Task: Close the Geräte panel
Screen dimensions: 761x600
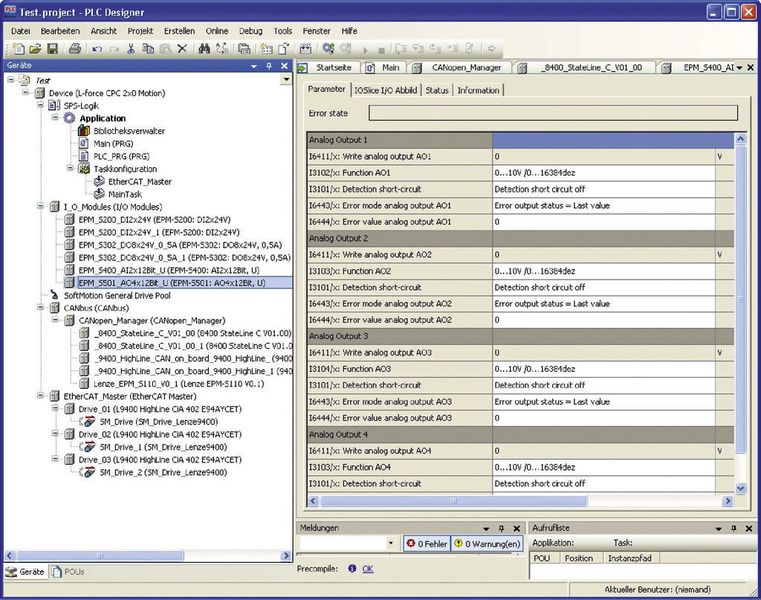Action: (284, 66)
